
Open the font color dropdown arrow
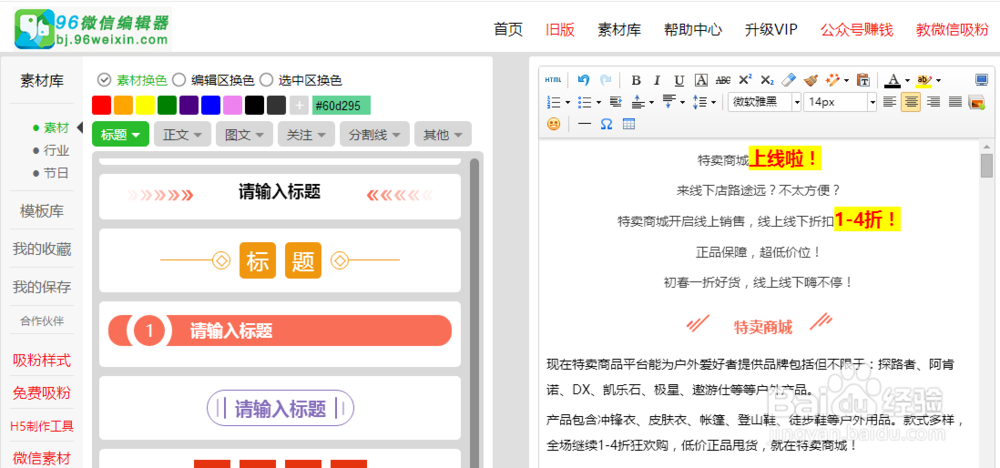pyautogui.click(x=907, y=80)
